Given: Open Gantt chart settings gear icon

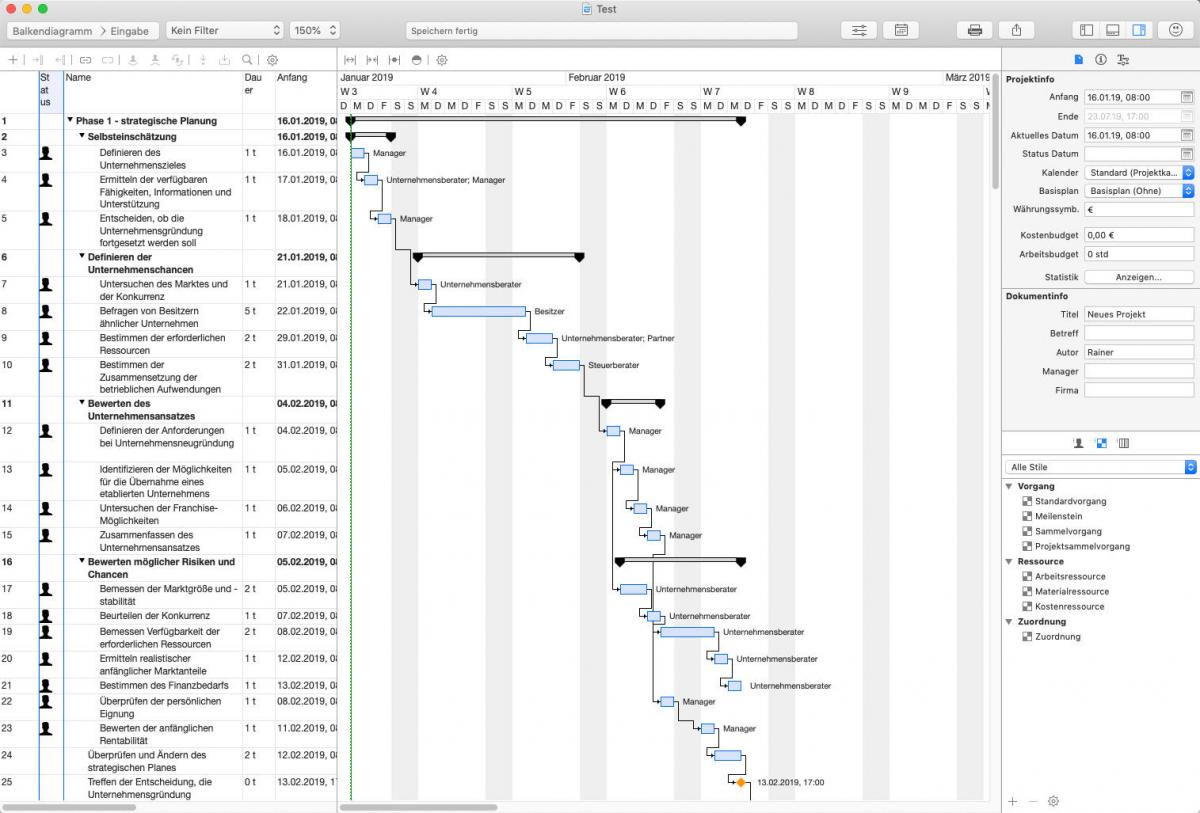Looking at the screenshot, I should [441, 60].
